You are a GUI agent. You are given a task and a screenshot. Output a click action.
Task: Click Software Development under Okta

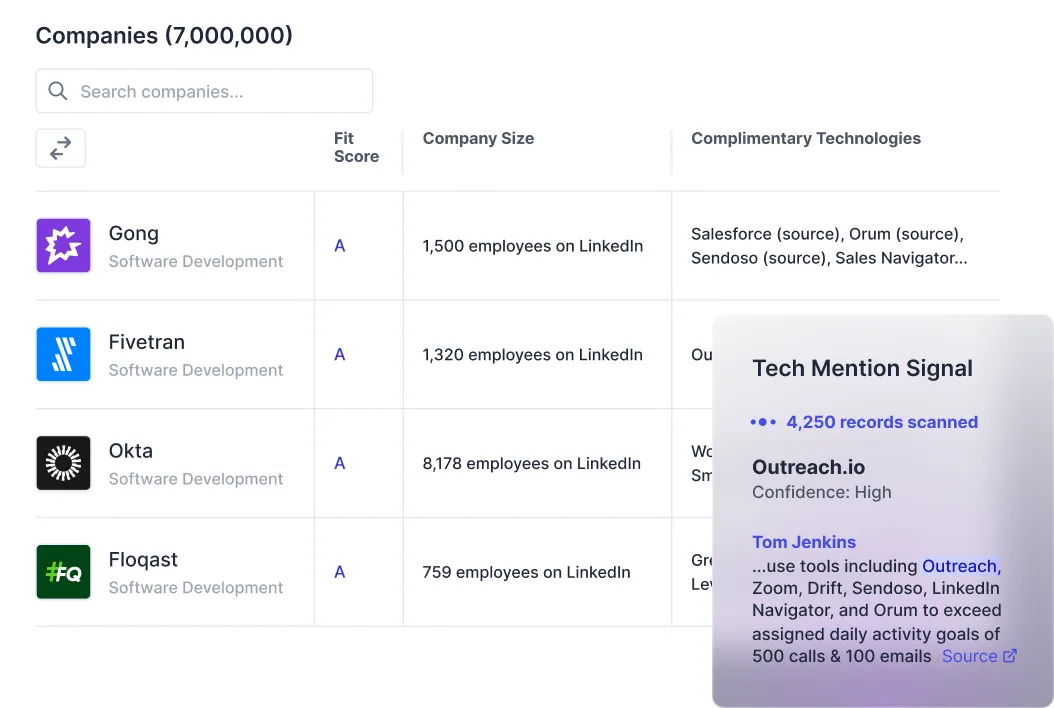click(x=196, y=479)
